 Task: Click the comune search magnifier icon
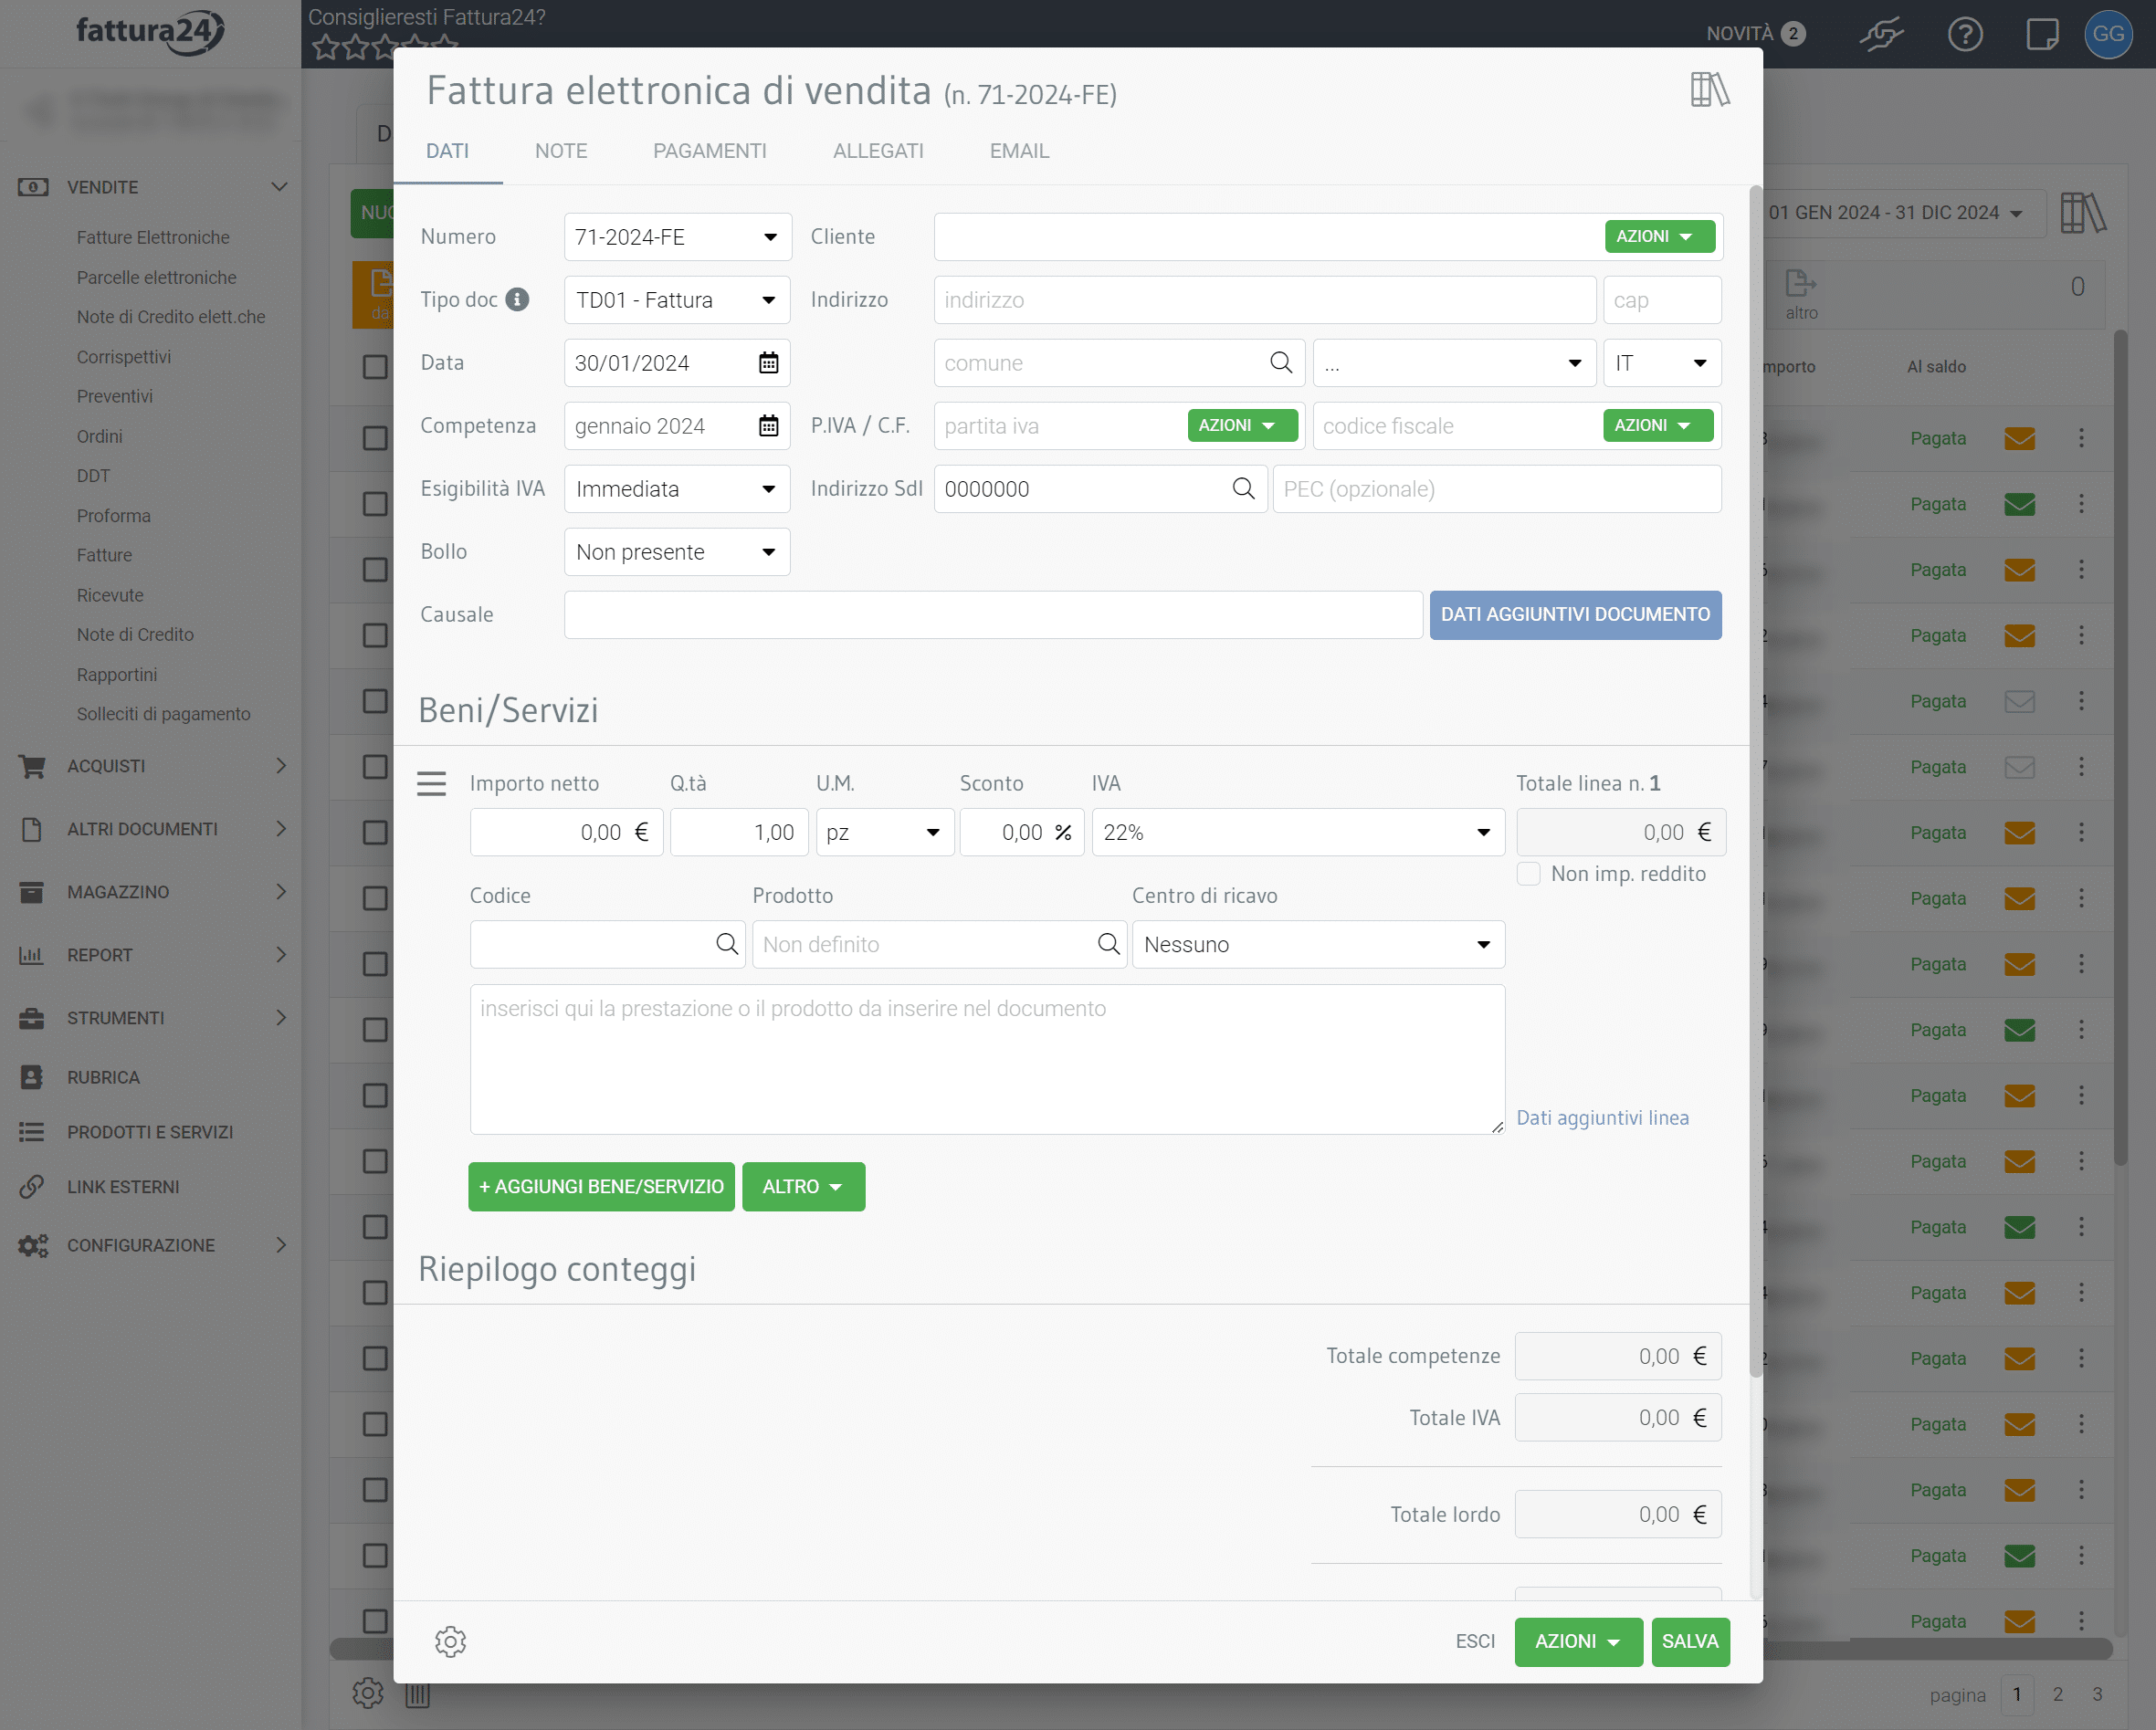point(1280,363)
